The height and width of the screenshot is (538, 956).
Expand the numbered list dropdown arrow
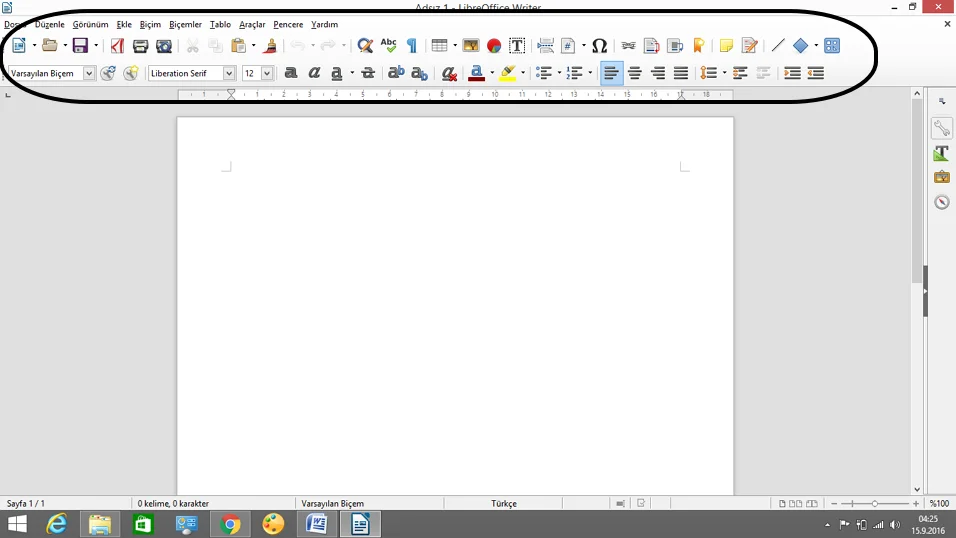(x=590, y=73)
